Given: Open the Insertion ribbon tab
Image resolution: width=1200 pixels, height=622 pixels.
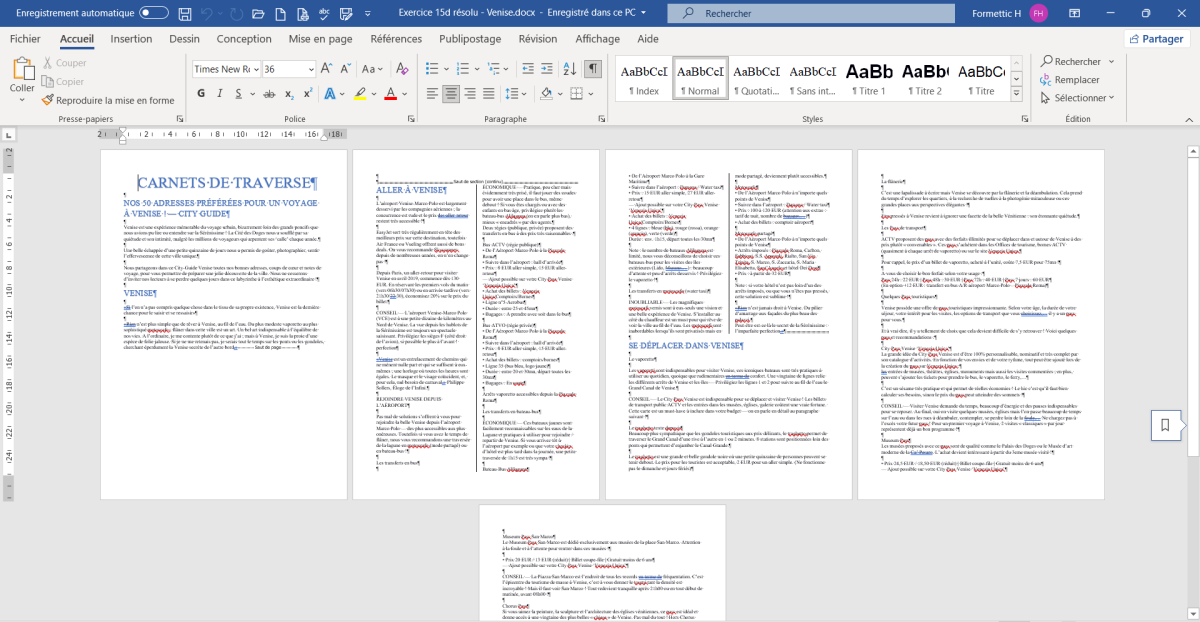Looking at the screenshot, I should click(131, 39).
